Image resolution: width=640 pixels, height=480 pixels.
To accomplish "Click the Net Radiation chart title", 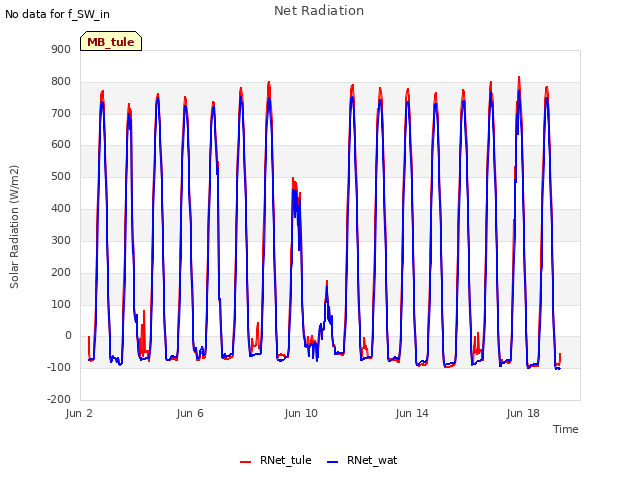I will (x=319, y=11).
